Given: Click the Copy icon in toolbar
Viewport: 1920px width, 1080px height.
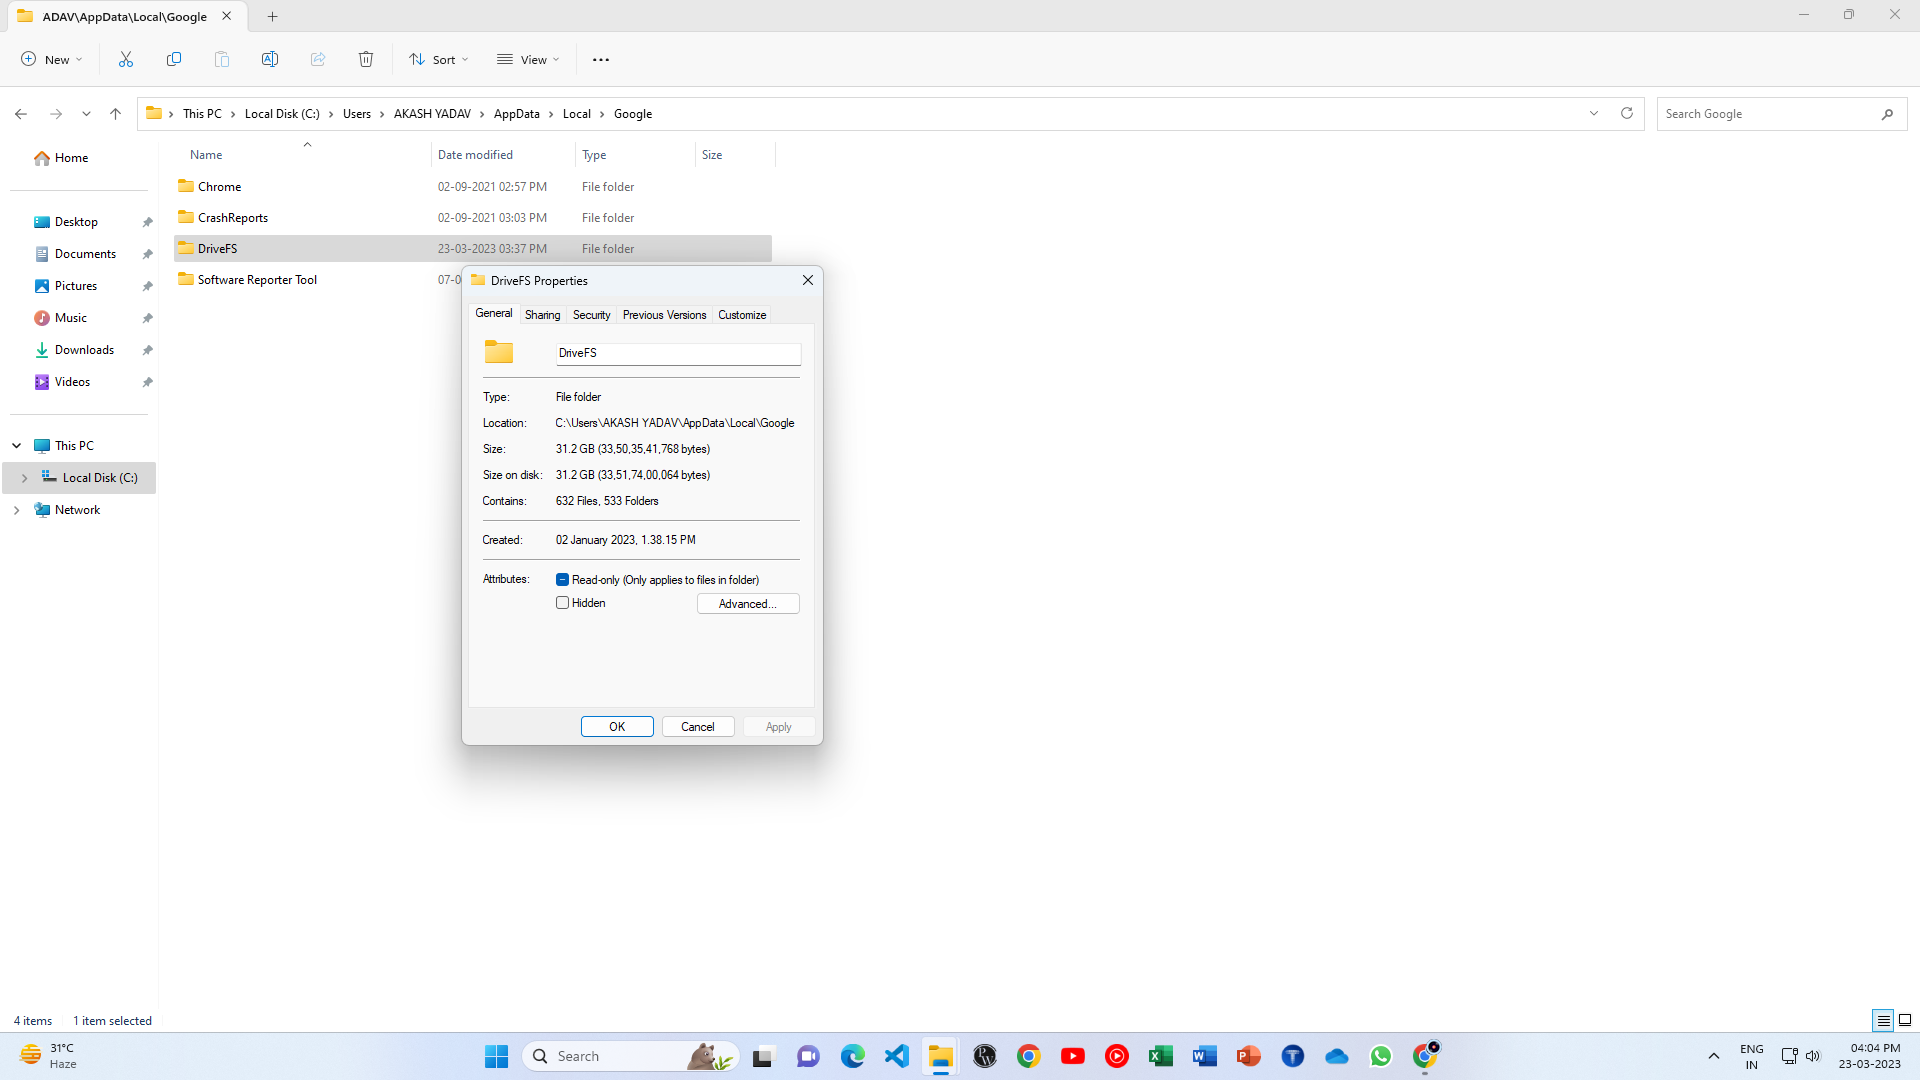Looking at the screenshot, I should [174, 59].
